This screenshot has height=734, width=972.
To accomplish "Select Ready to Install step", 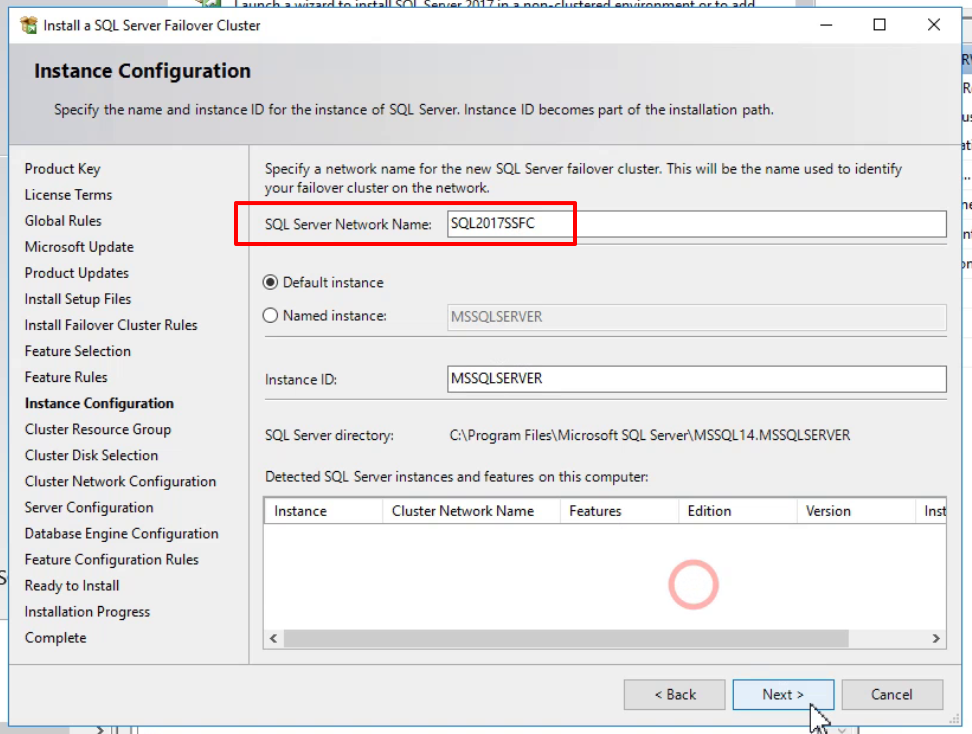I will pyautogui.click(x=72, y=585).
